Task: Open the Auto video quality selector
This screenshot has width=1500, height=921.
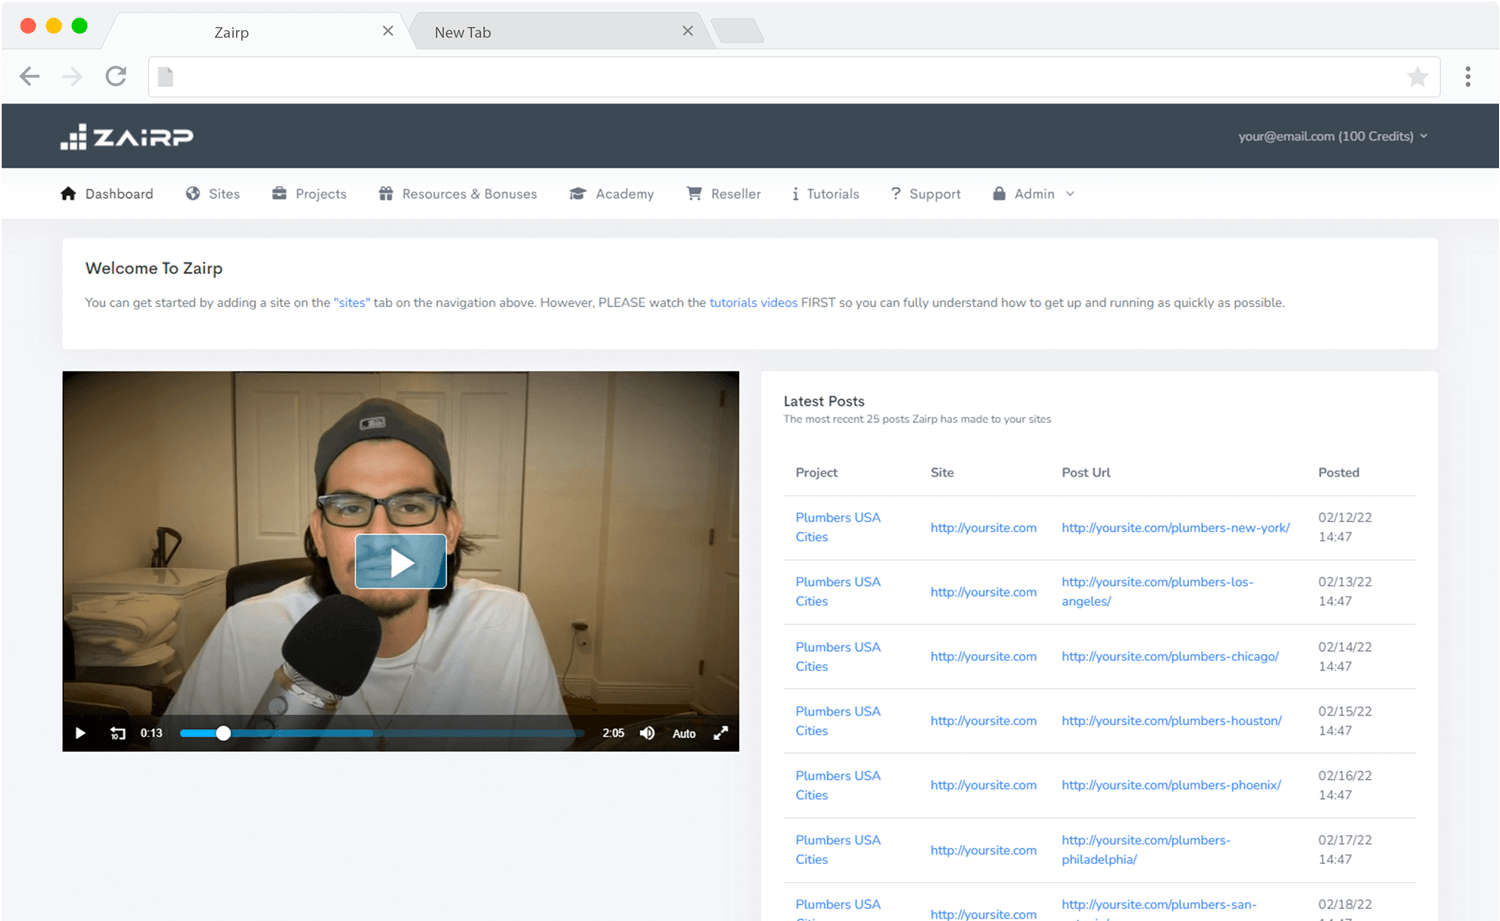Action: [x=684, y=734]
